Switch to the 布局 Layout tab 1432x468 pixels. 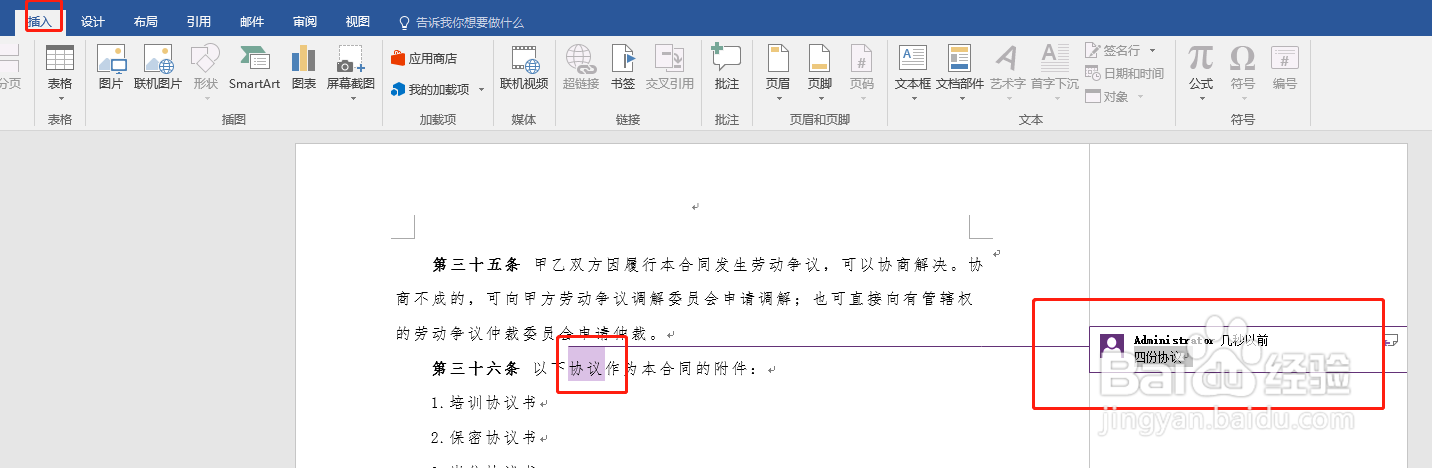click(145, 21)
